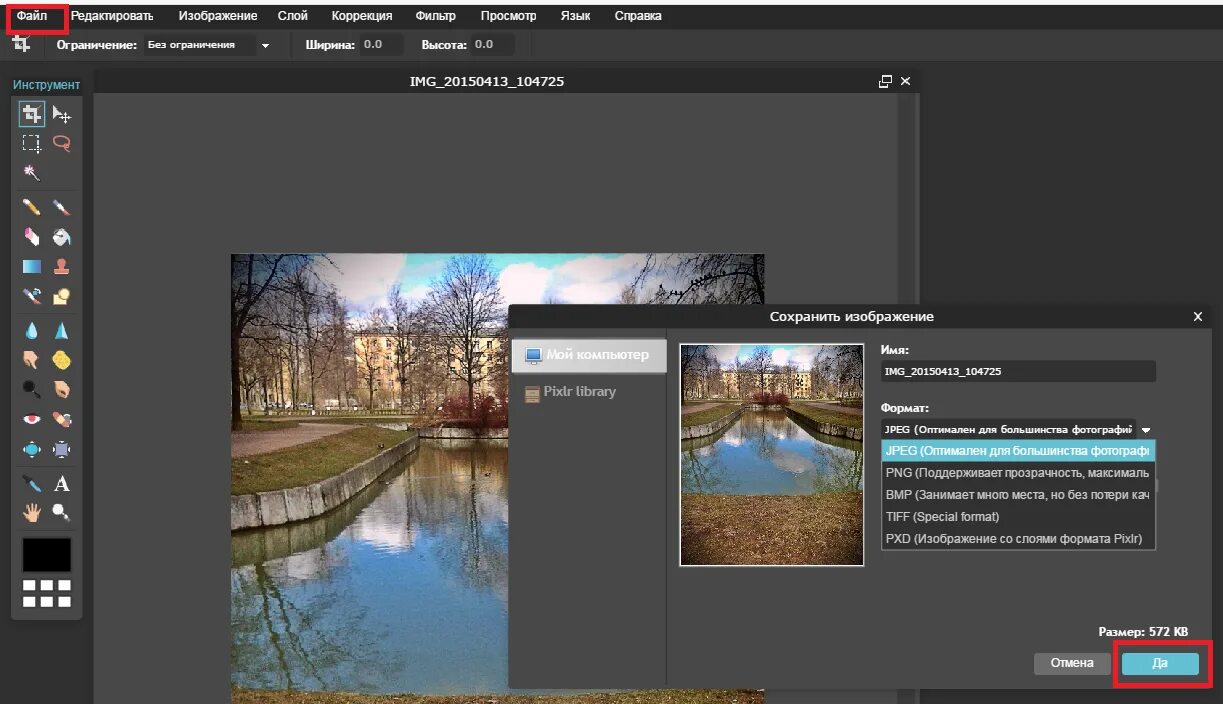
Task: Open the Фильтр menu
Action: tap(435, 16)
